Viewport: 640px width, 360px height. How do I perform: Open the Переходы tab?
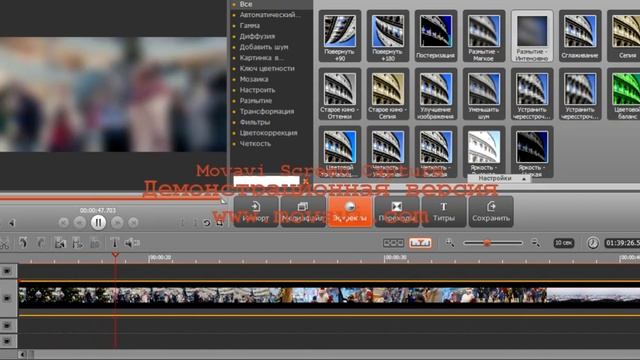point(397,211)
